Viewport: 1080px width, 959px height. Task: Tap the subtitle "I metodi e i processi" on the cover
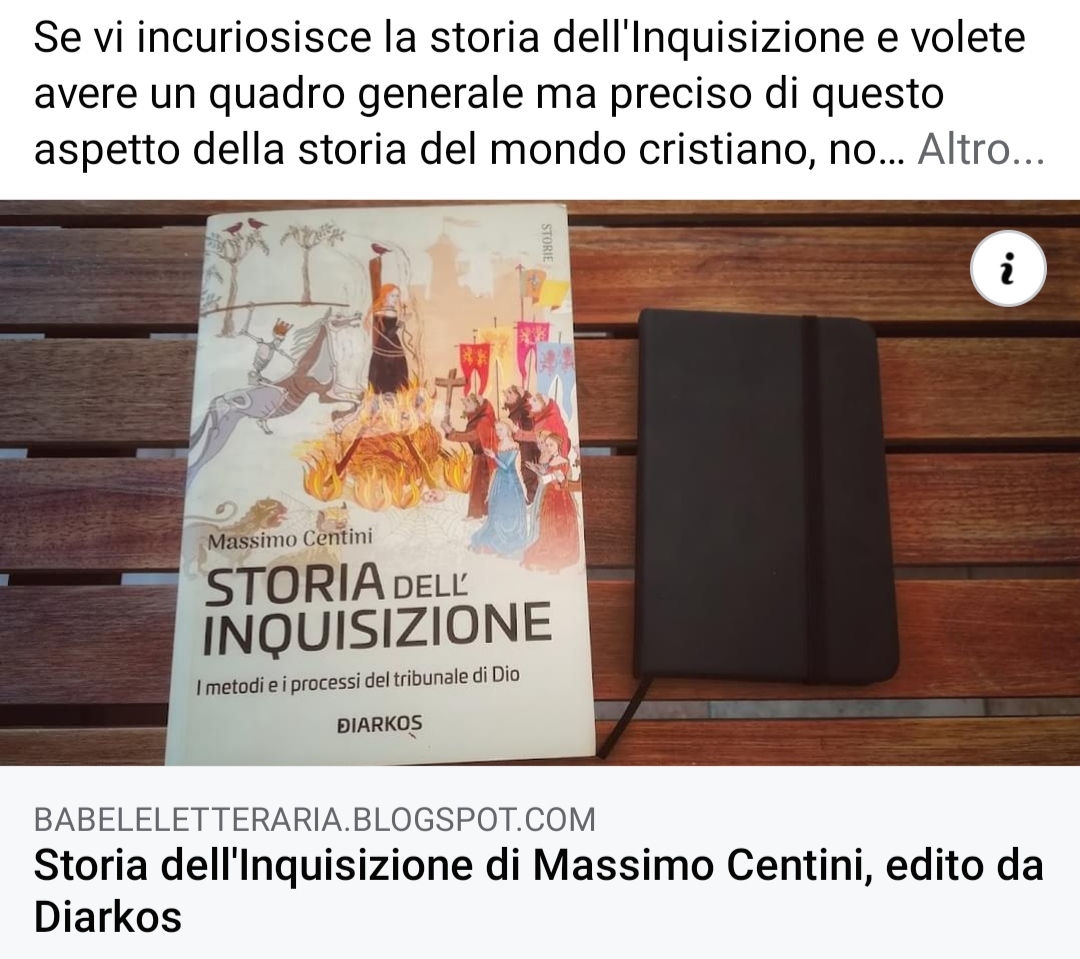(x=357, y=679)
